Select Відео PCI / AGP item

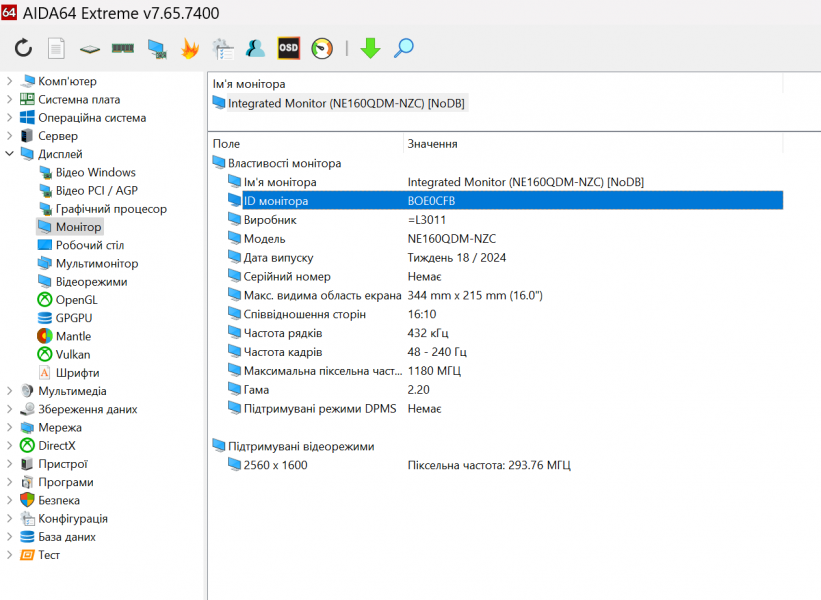[97, 191]
